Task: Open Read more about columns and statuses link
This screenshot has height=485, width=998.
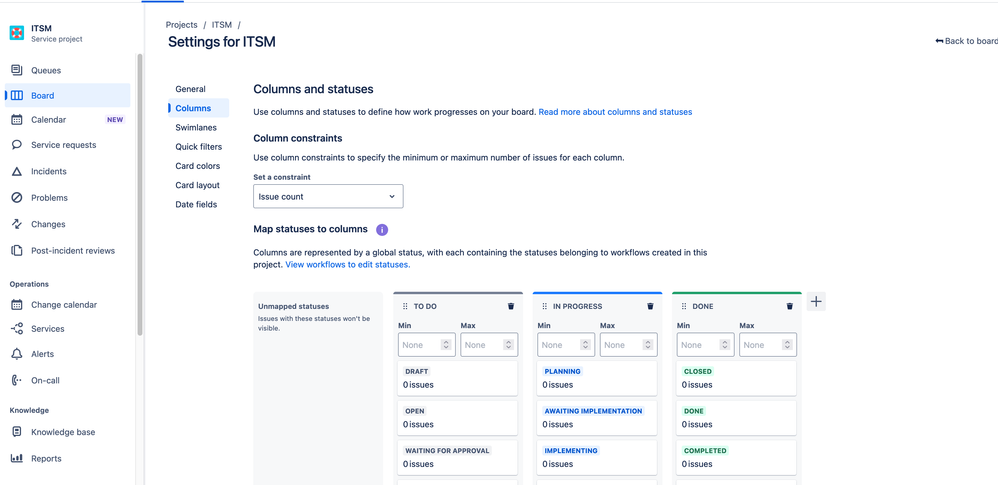Action: 615,111
